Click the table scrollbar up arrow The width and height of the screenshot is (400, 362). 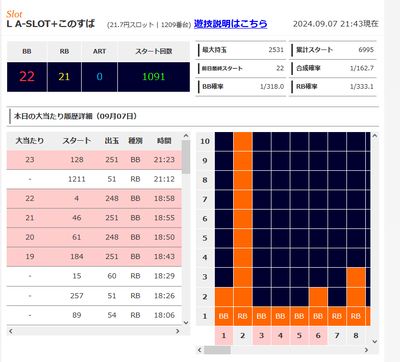[186, 136]
